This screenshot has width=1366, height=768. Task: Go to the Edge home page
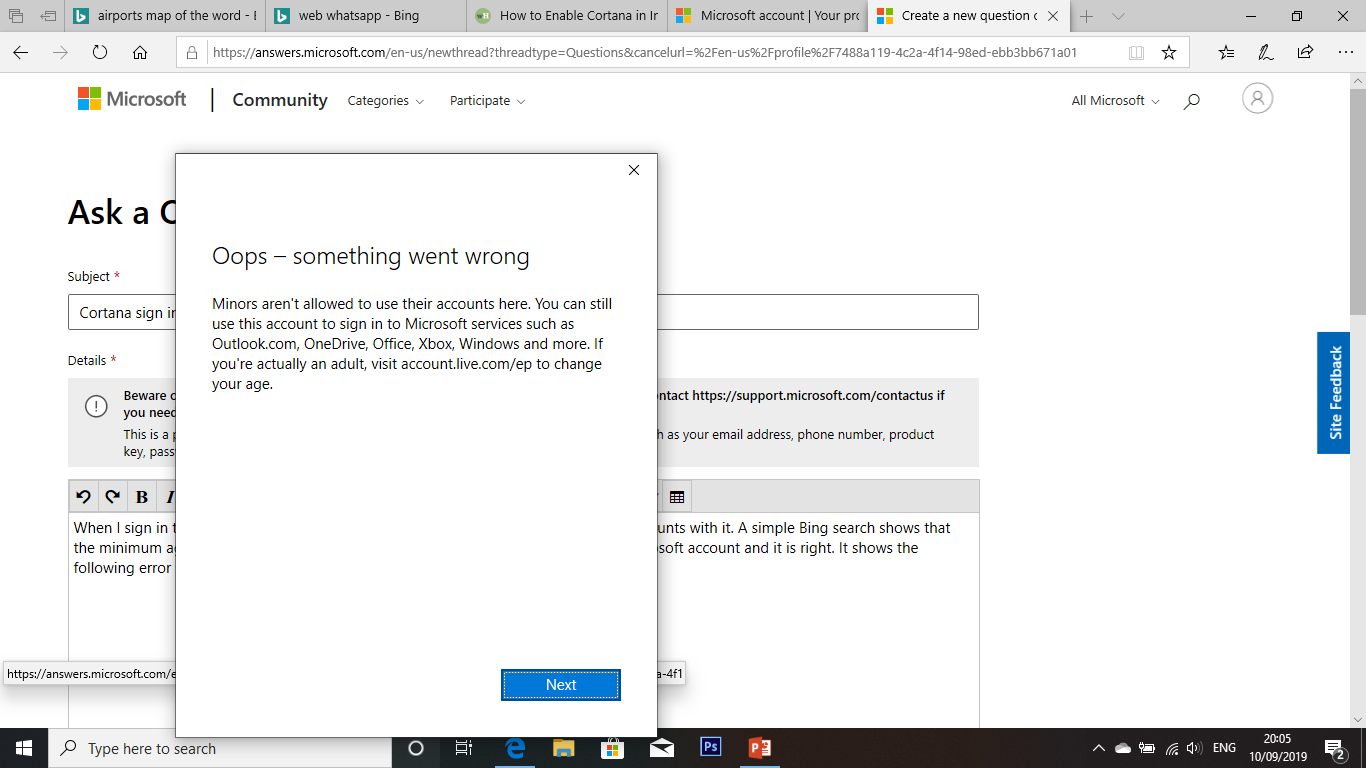[140, 53]
